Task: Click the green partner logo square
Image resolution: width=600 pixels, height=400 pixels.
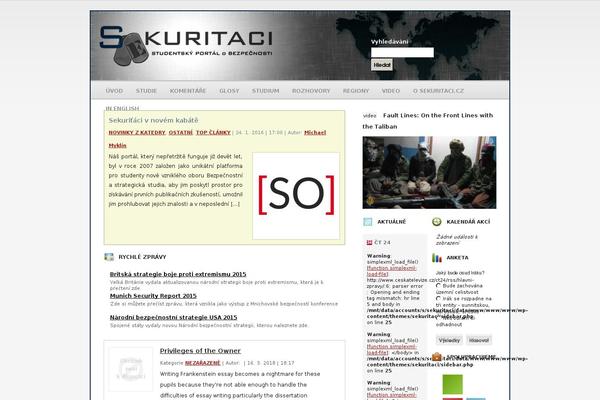Action: pyautogui.click(x=453, y=384)
